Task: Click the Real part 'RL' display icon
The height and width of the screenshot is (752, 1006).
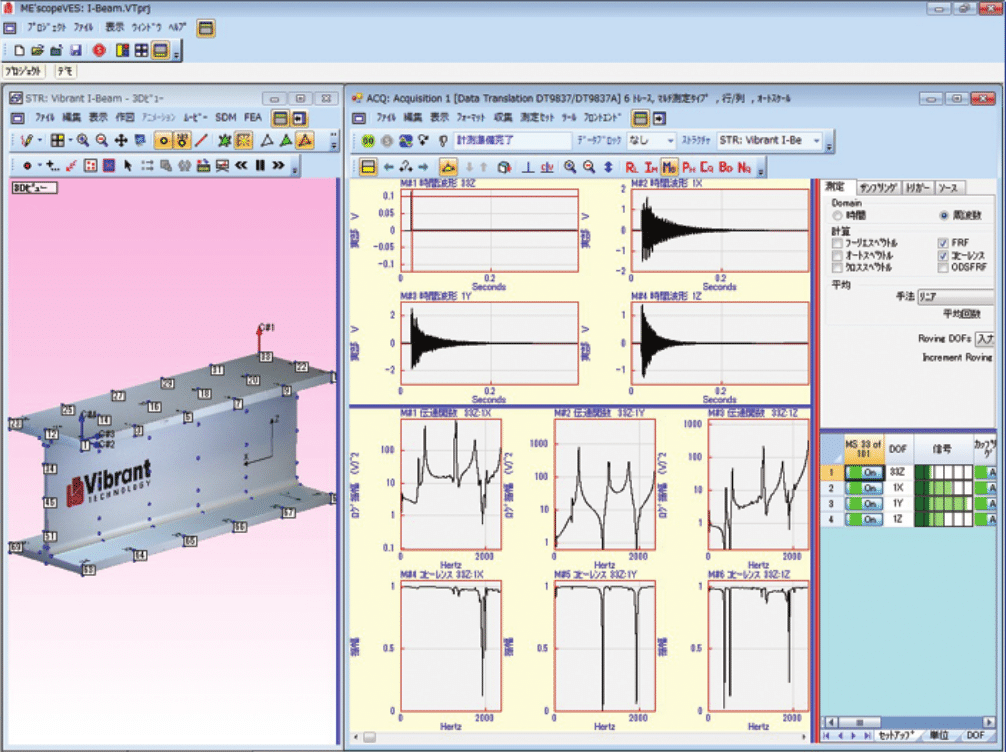Action: [631, 167]
